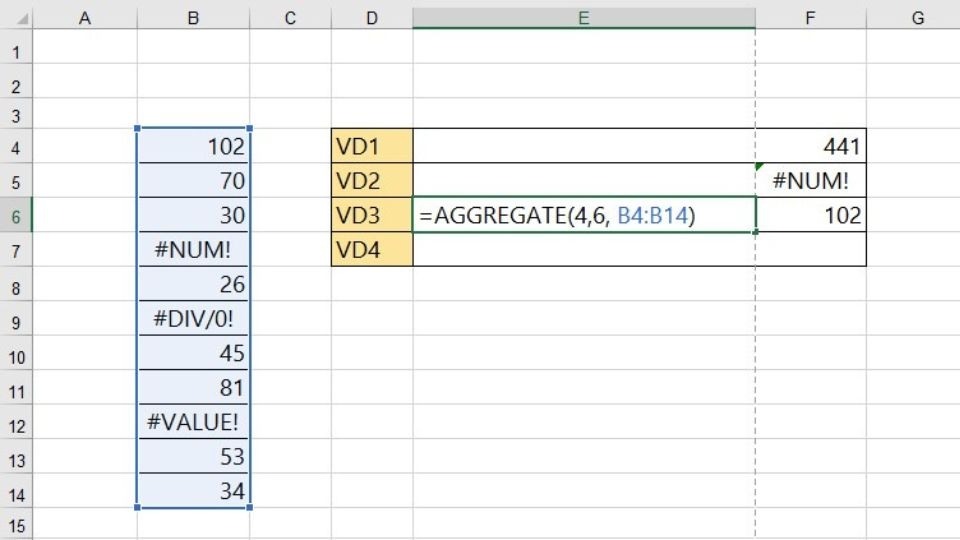This screenshot has height=540, width=960.
Task: Select column E header
Action: click(x=584, y=18)
